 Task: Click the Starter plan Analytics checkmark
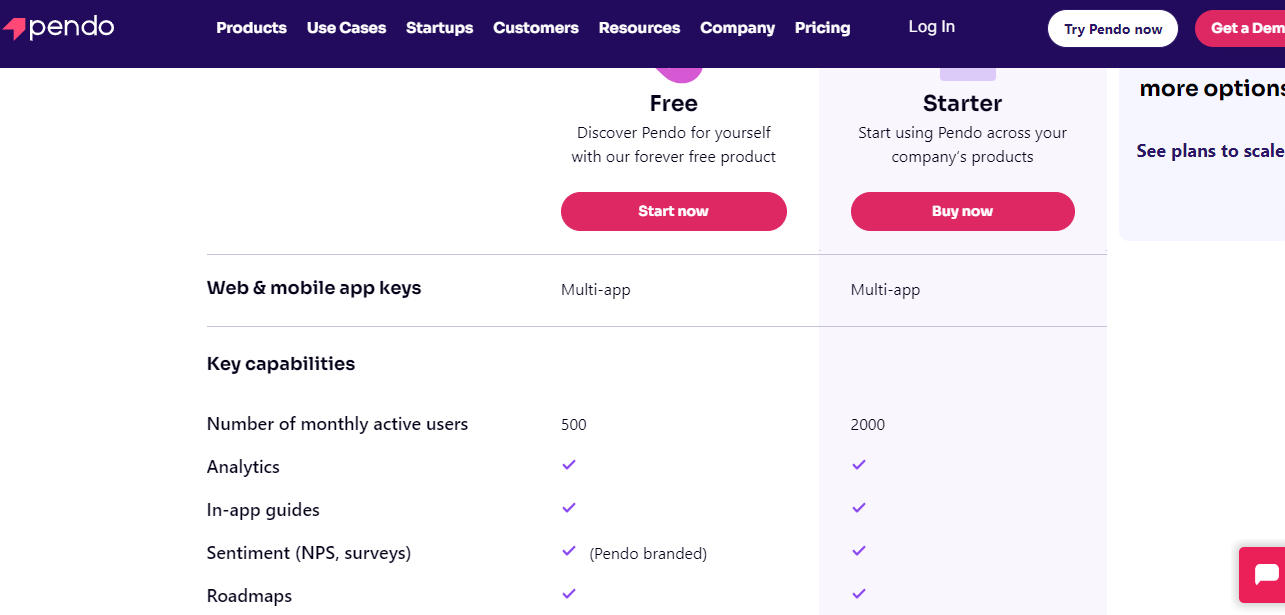[x=859, y=465]
